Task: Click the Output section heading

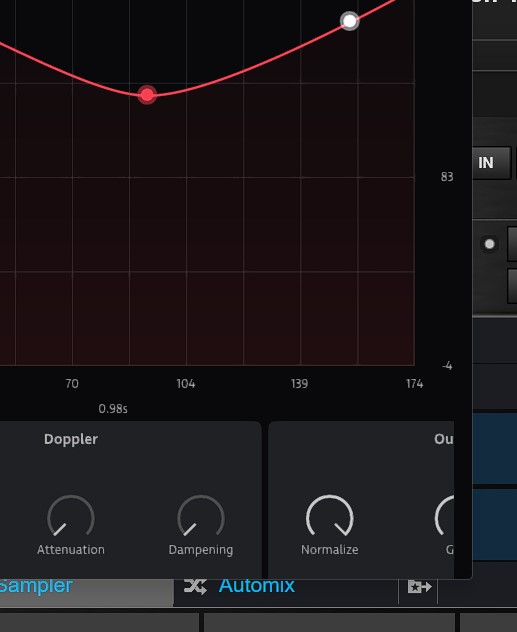Action: [x=444, y=439]
